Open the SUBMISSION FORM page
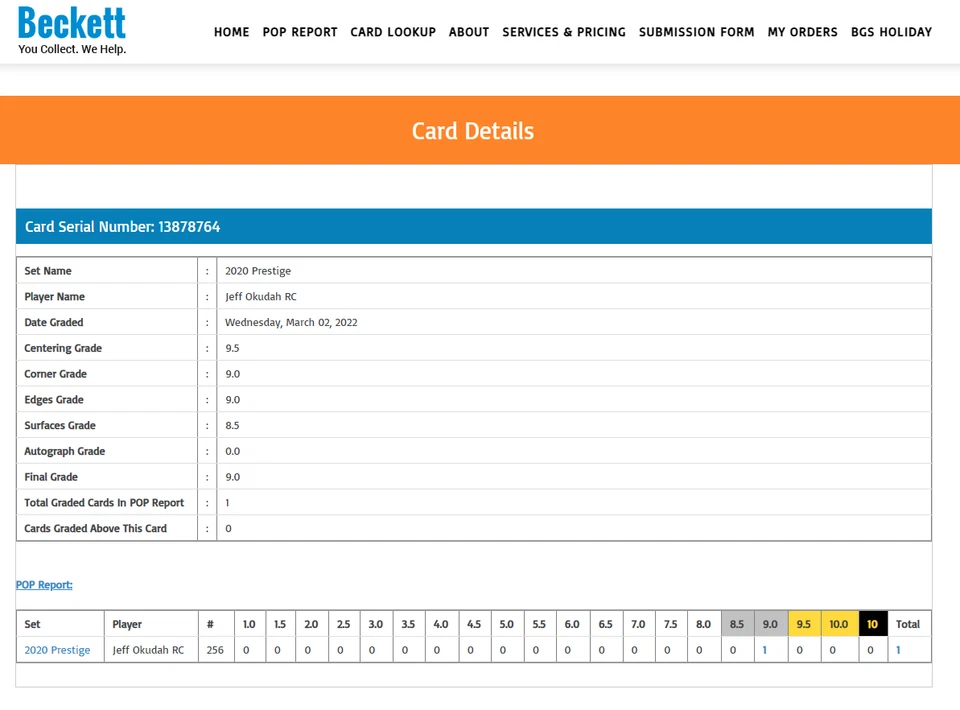This screenshot has width=960, height=710. [697, 32]
